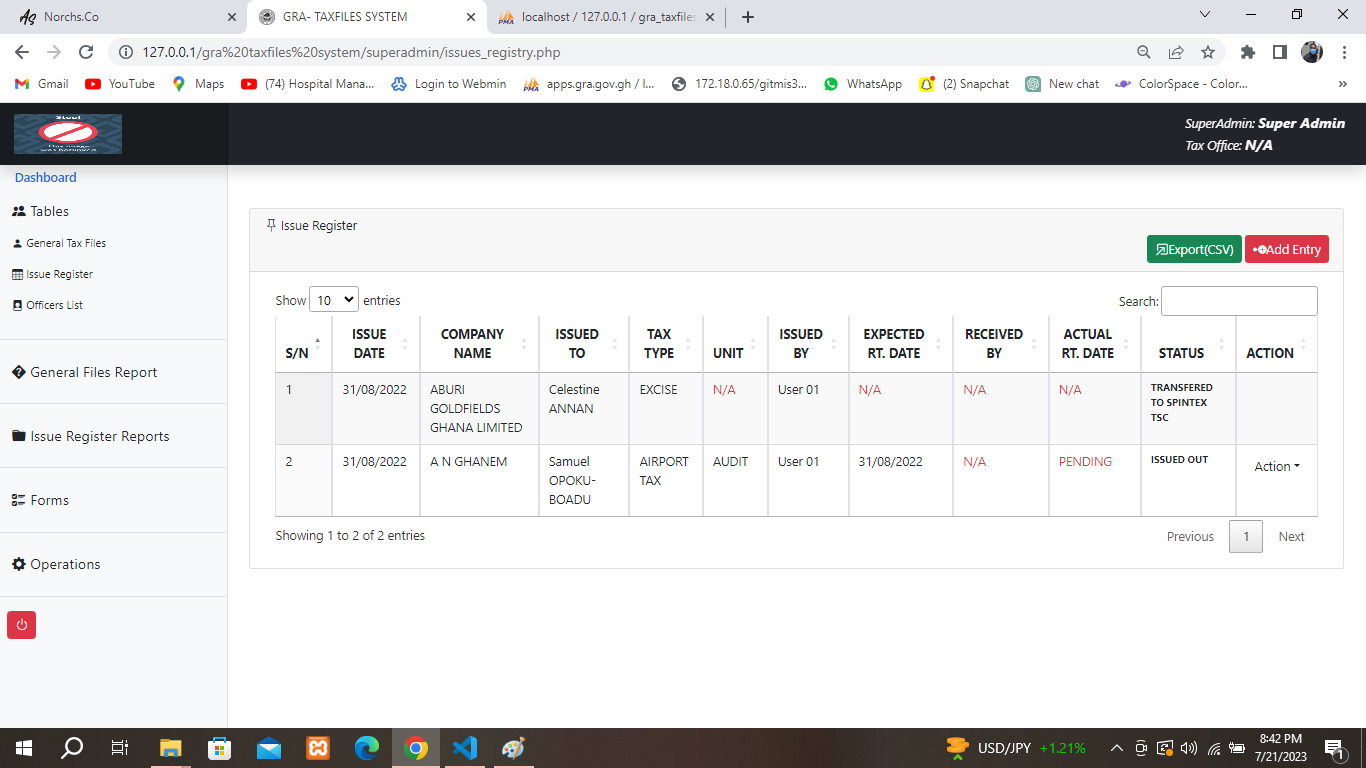Viewport: 1366px width, 768px height.
Task: Open General Tax Files link
Action: coord(66,243)
